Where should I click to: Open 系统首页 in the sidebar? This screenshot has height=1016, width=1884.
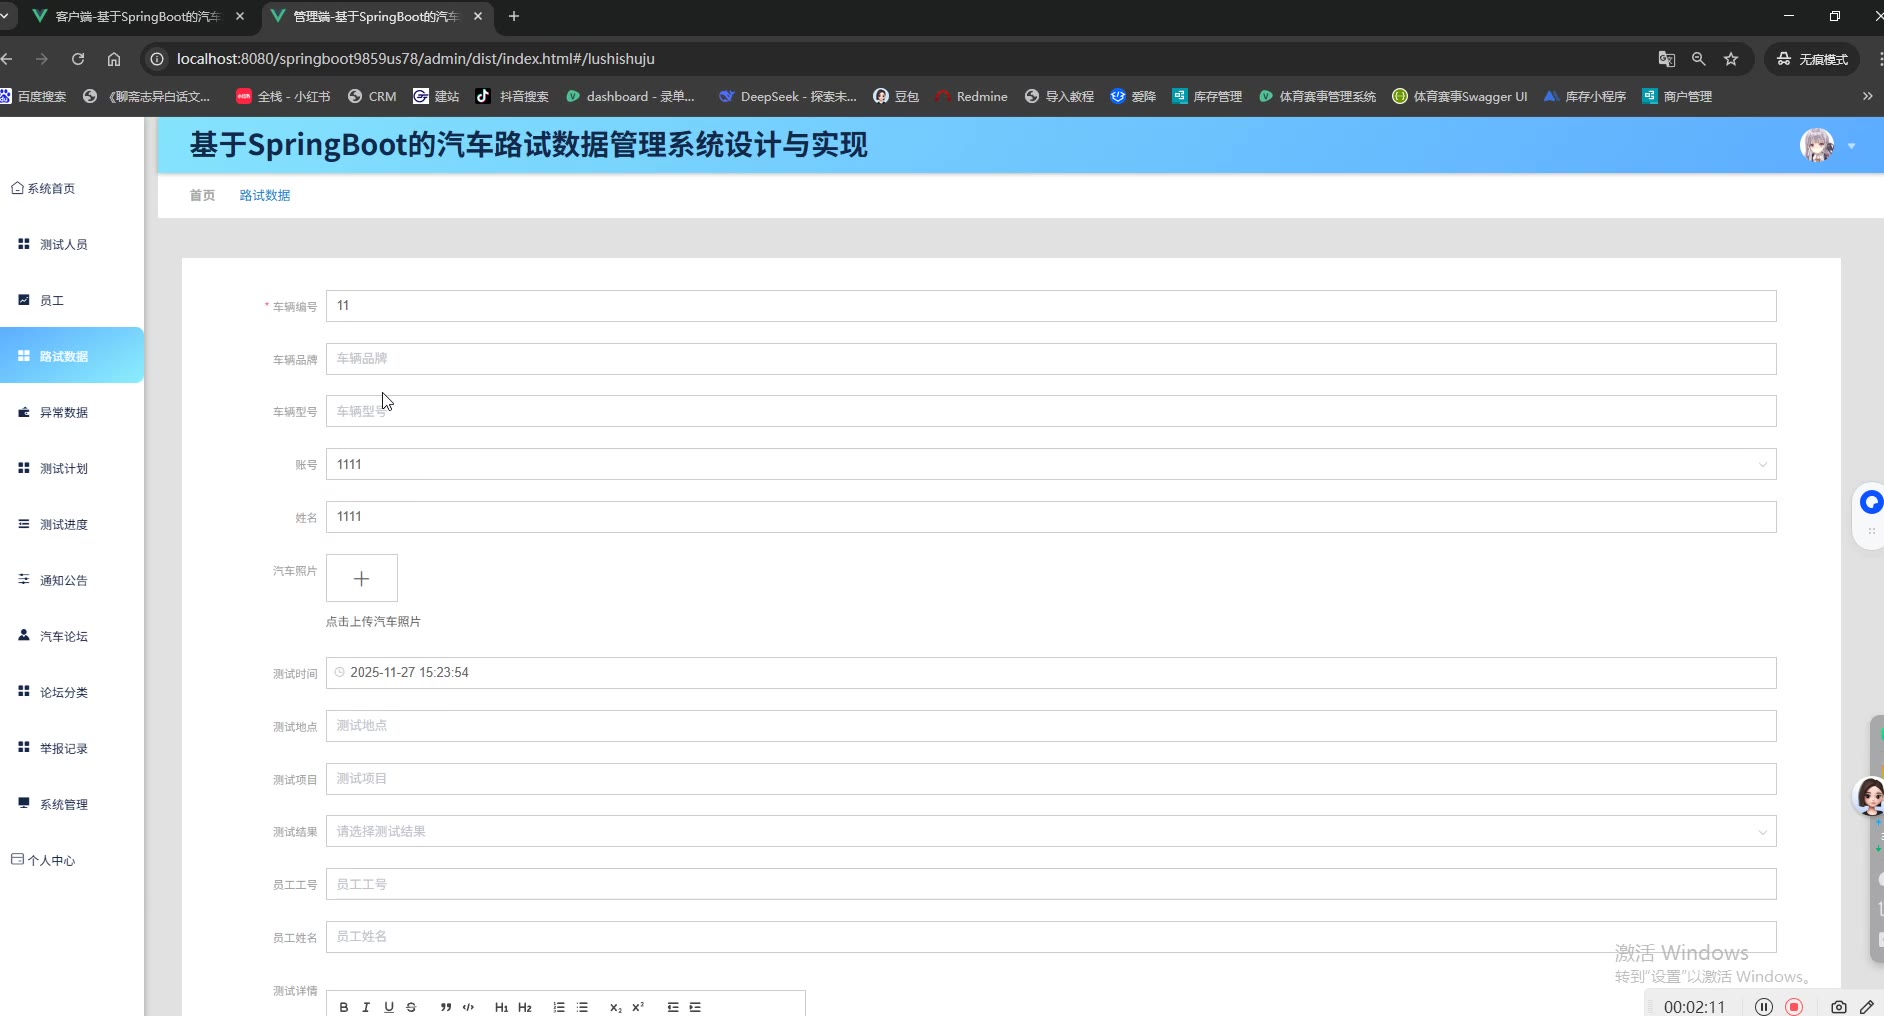pos(43,188)
